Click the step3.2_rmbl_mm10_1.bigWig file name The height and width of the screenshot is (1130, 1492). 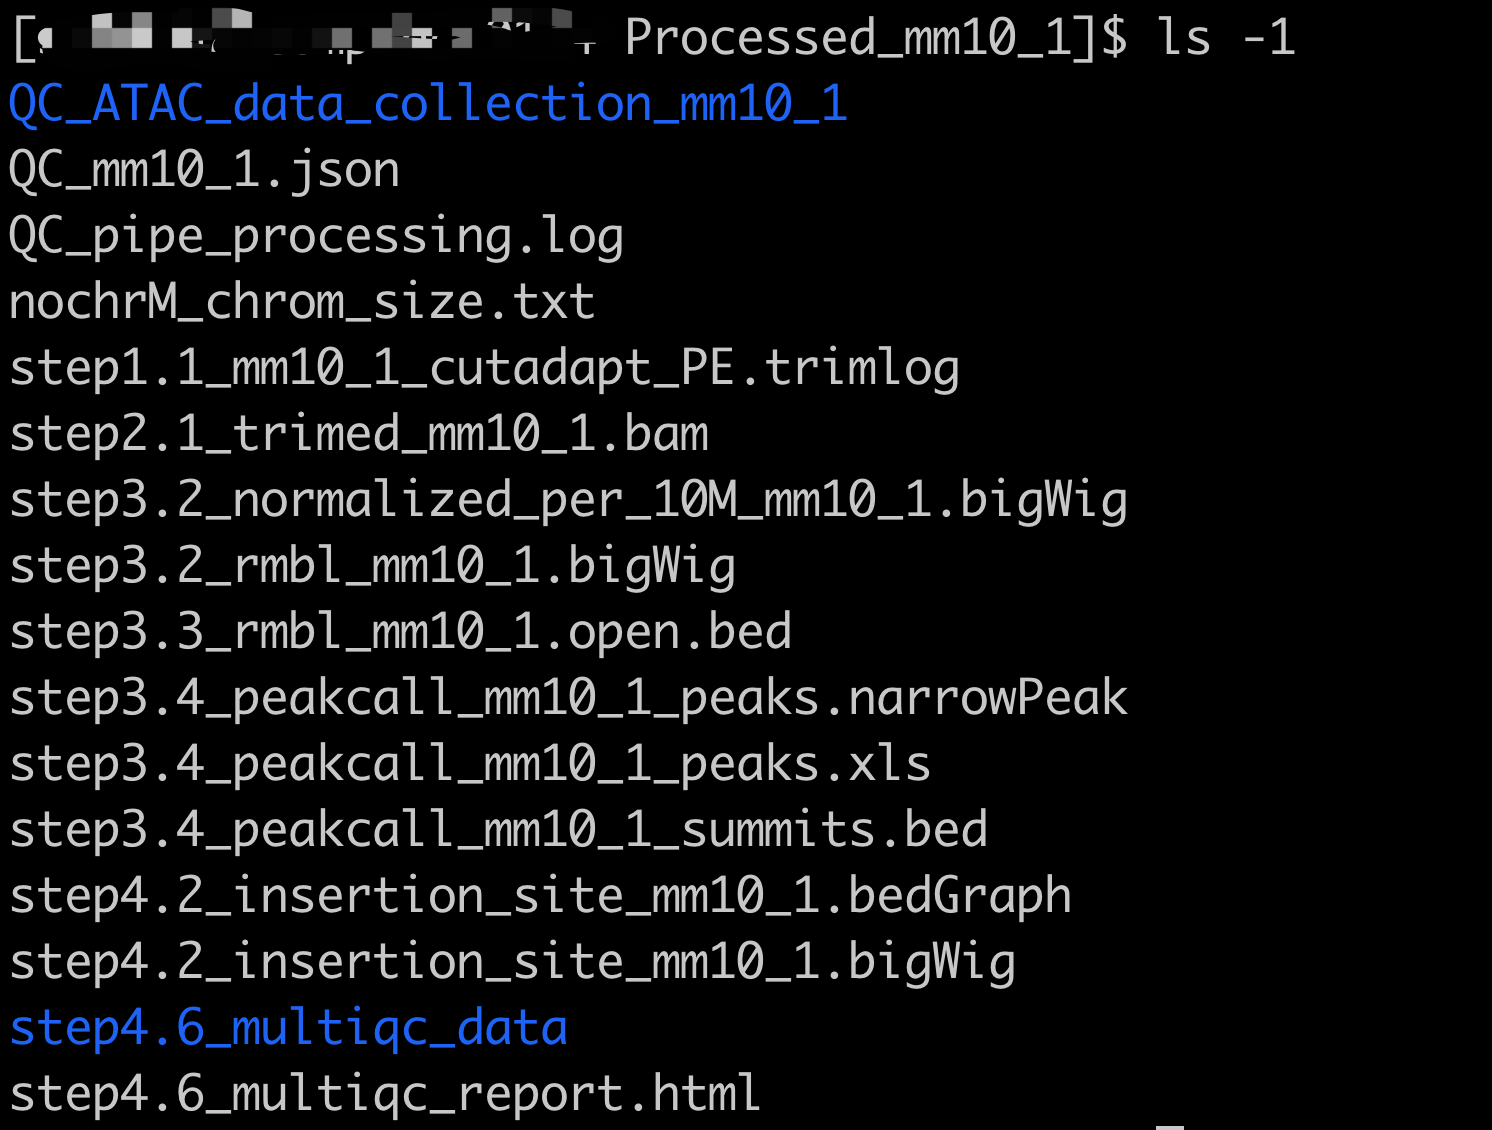(372, 566)
